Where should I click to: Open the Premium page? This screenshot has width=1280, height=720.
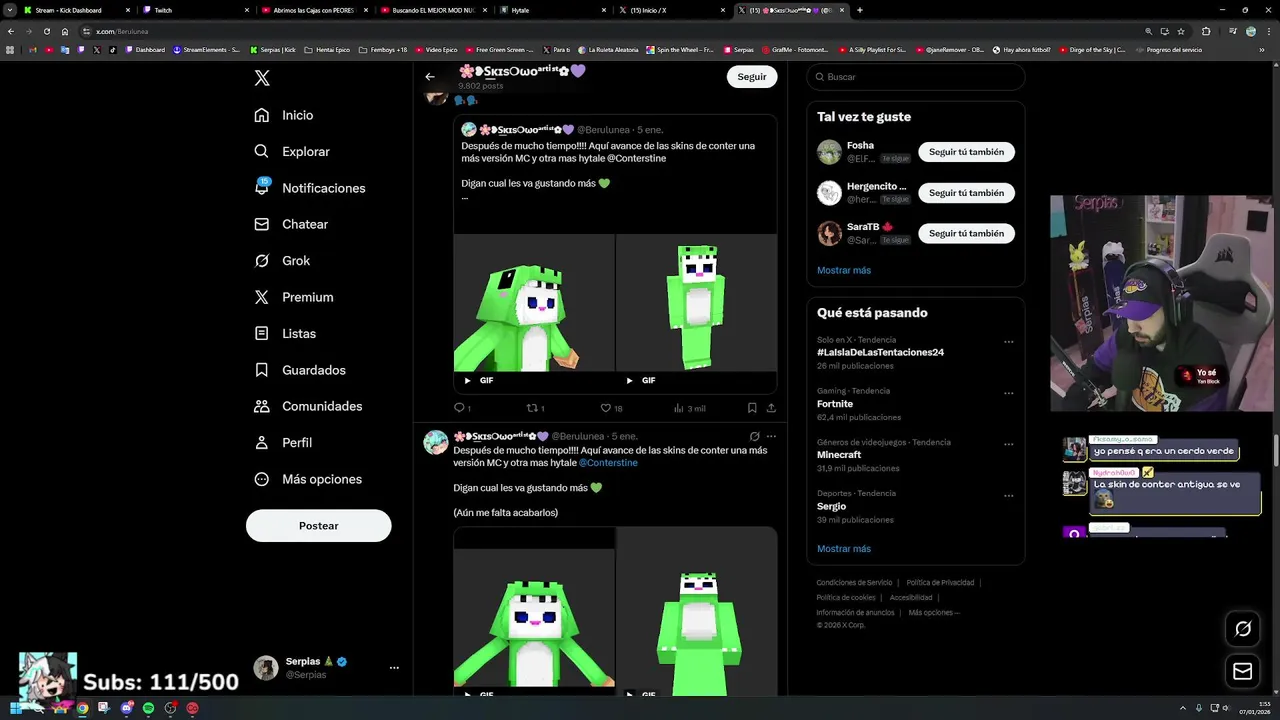[294, 297]
